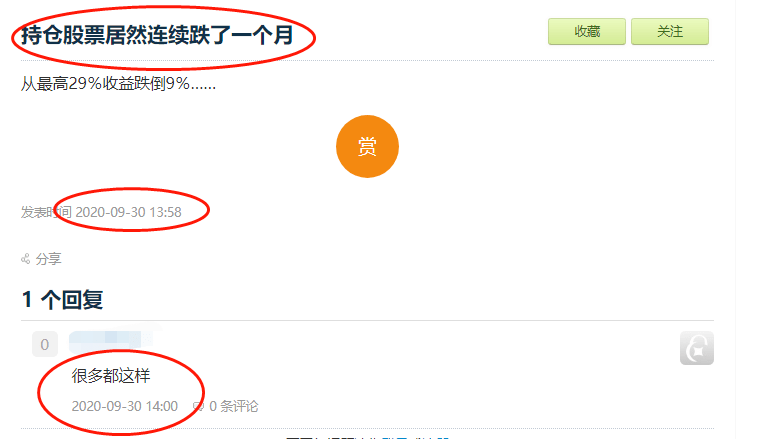Click the comment bubble icon before 0 条评论

(198, 406)
